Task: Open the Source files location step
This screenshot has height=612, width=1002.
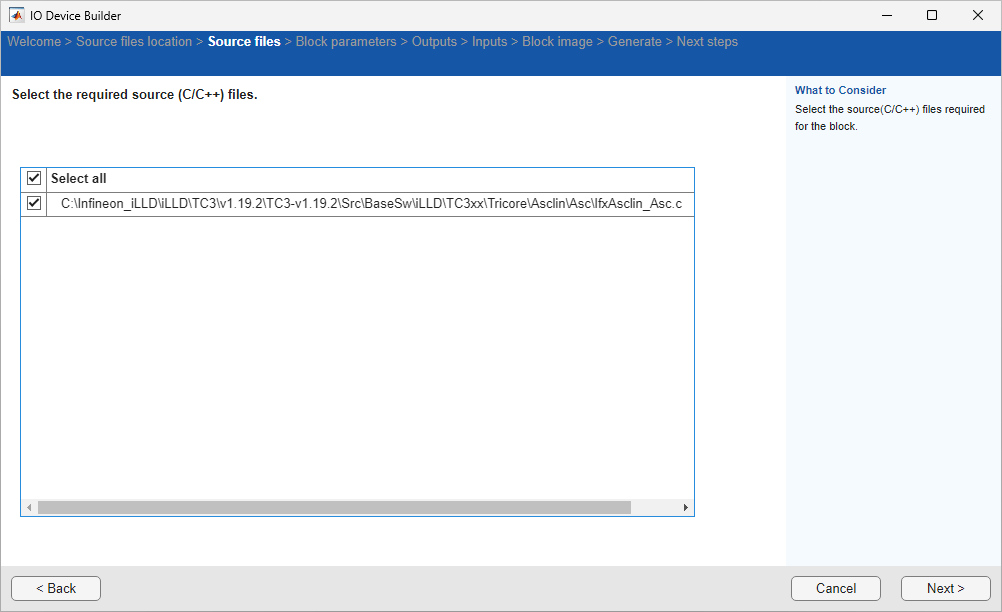Action: [x=134, y=42]
